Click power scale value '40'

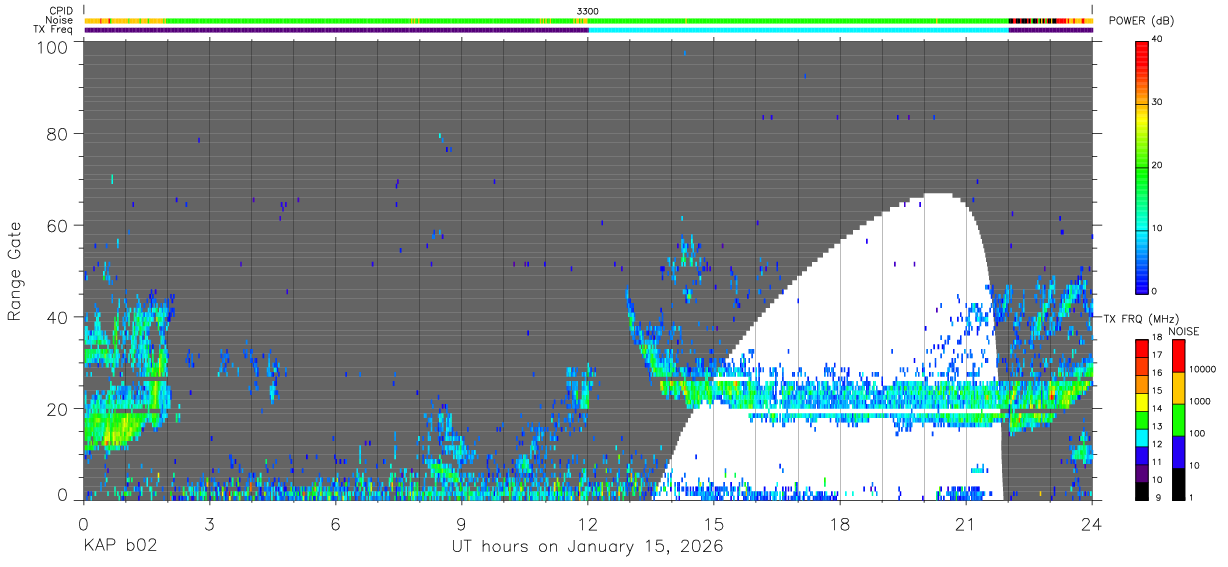(x=1158, y=40)
